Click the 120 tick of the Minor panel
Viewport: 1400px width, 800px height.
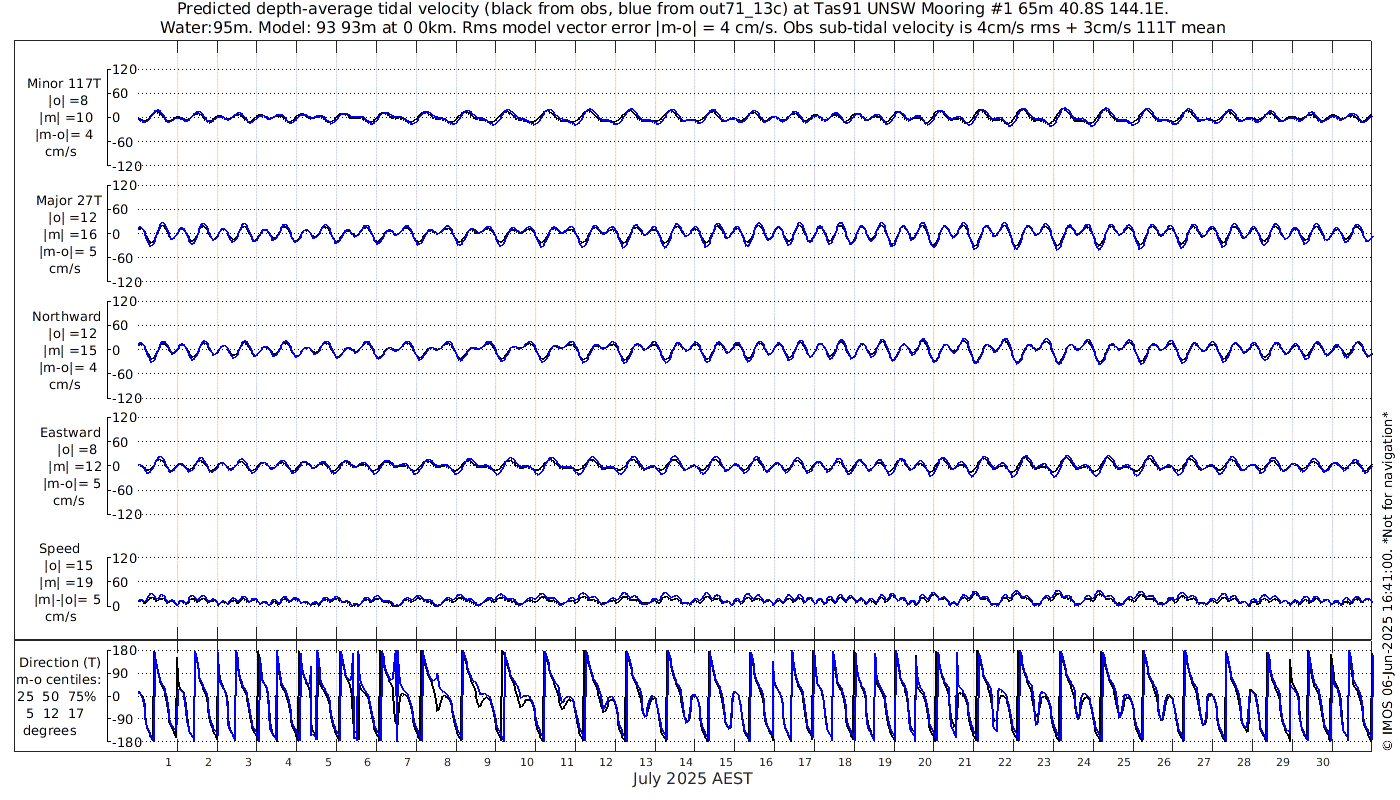click(x=122, y=70)
